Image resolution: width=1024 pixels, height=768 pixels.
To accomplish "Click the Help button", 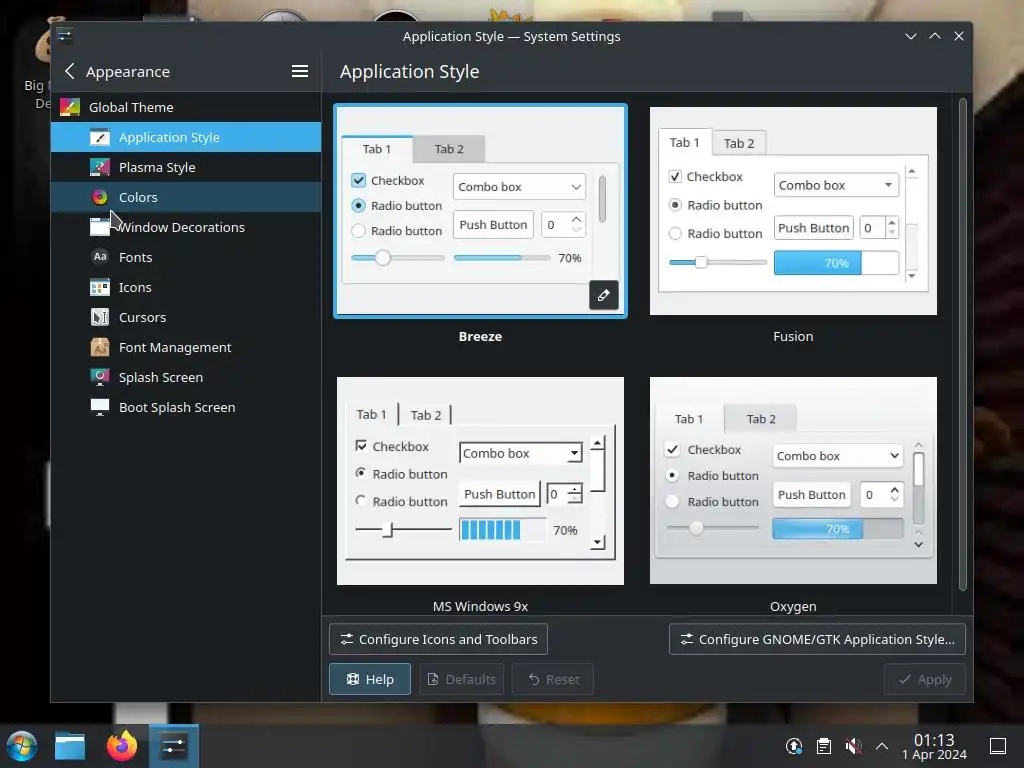I will tap(370, 679).
